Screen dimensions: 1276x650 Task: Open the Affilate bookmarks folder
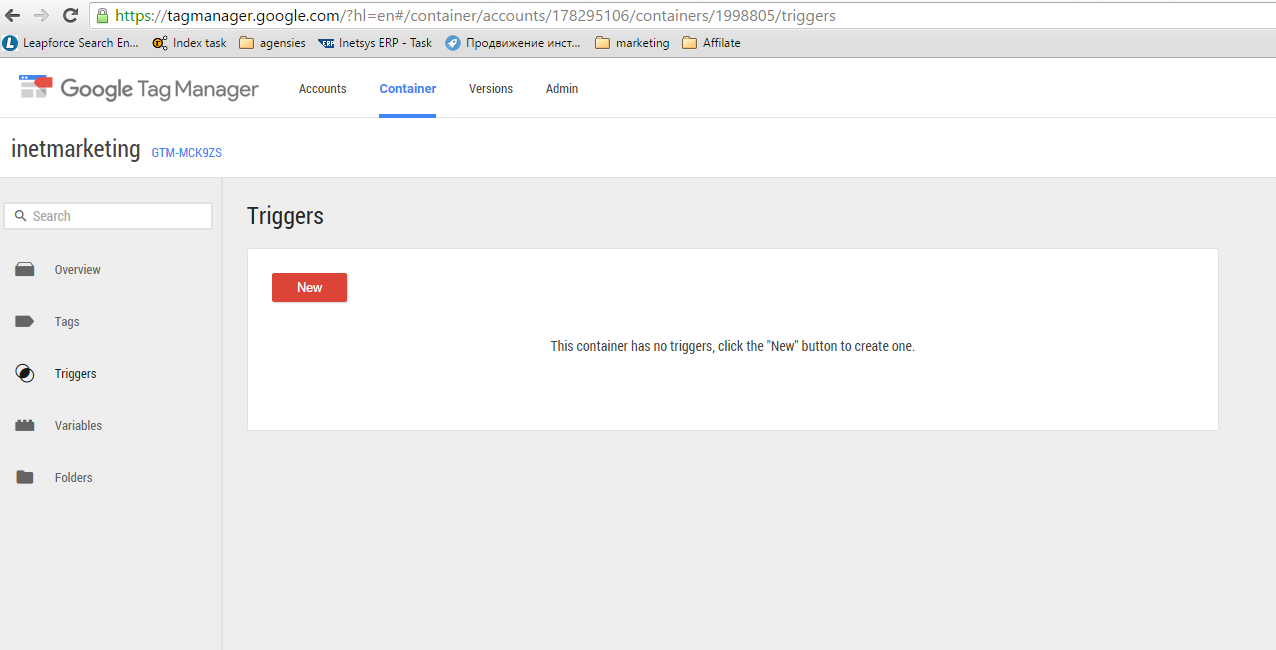point(711,43)
